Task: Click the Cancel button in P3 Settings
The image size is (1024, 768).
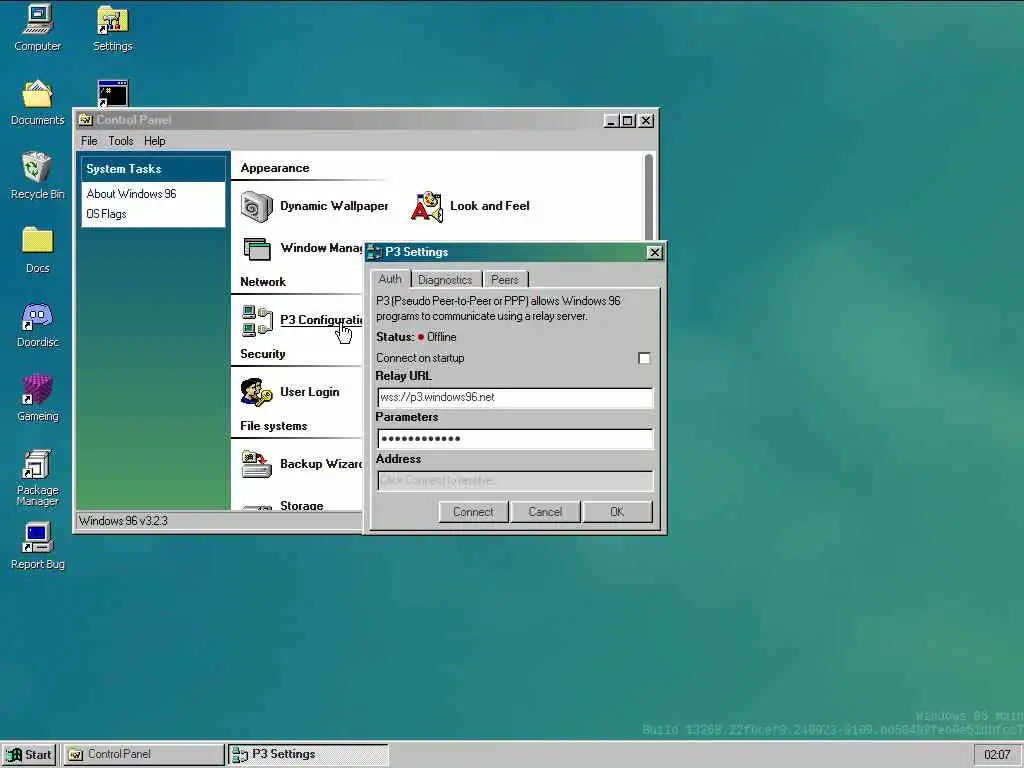Action: click(545, 512)
